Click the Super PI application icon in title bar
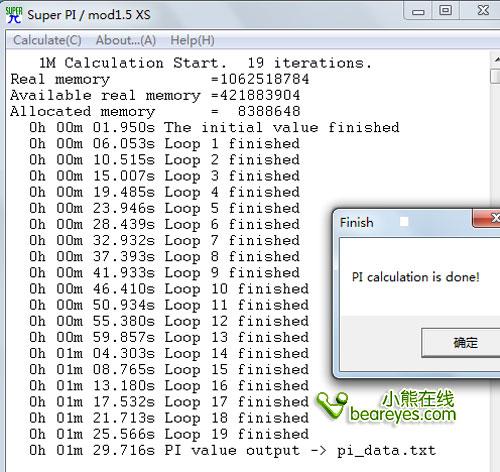 [x=14, y=15]
